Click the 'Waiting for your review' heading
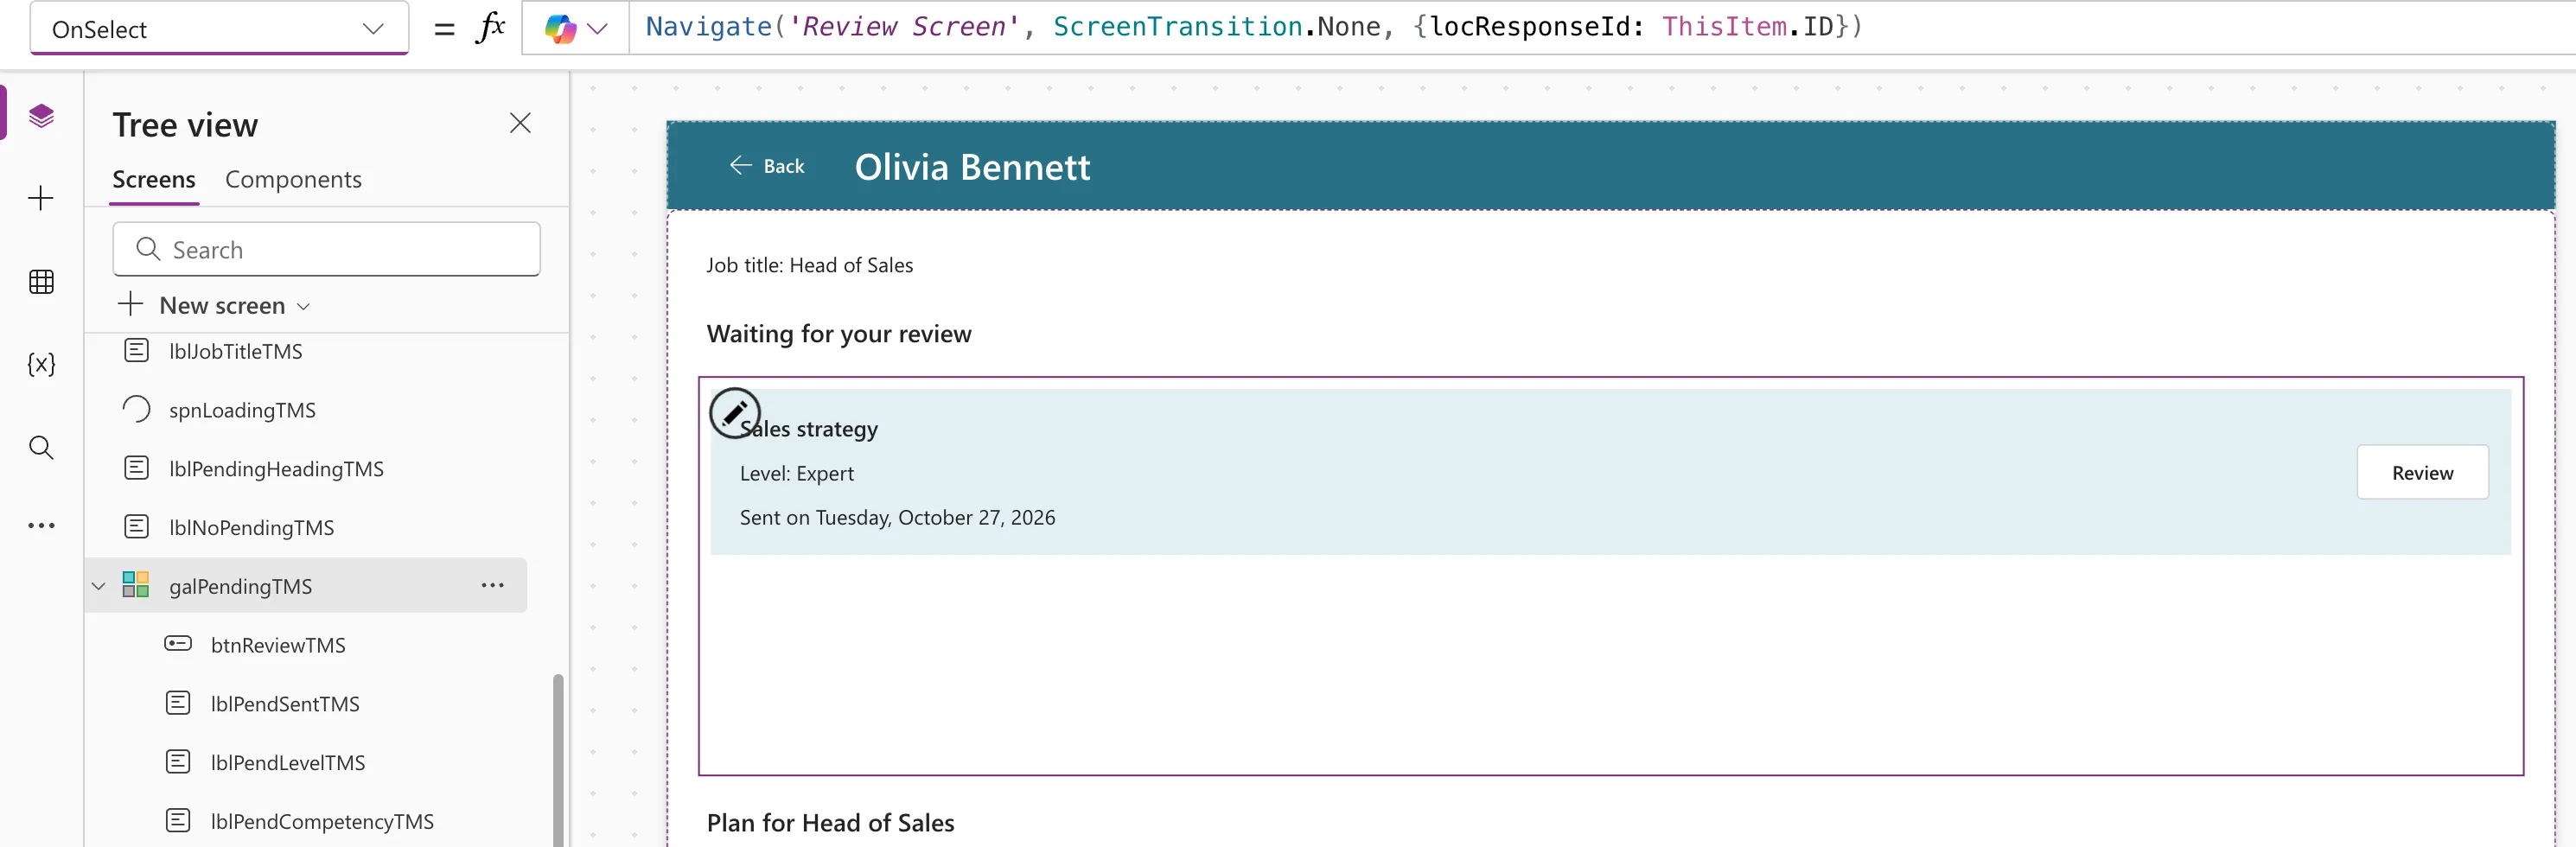2576x847 pixels. point(839,334)
